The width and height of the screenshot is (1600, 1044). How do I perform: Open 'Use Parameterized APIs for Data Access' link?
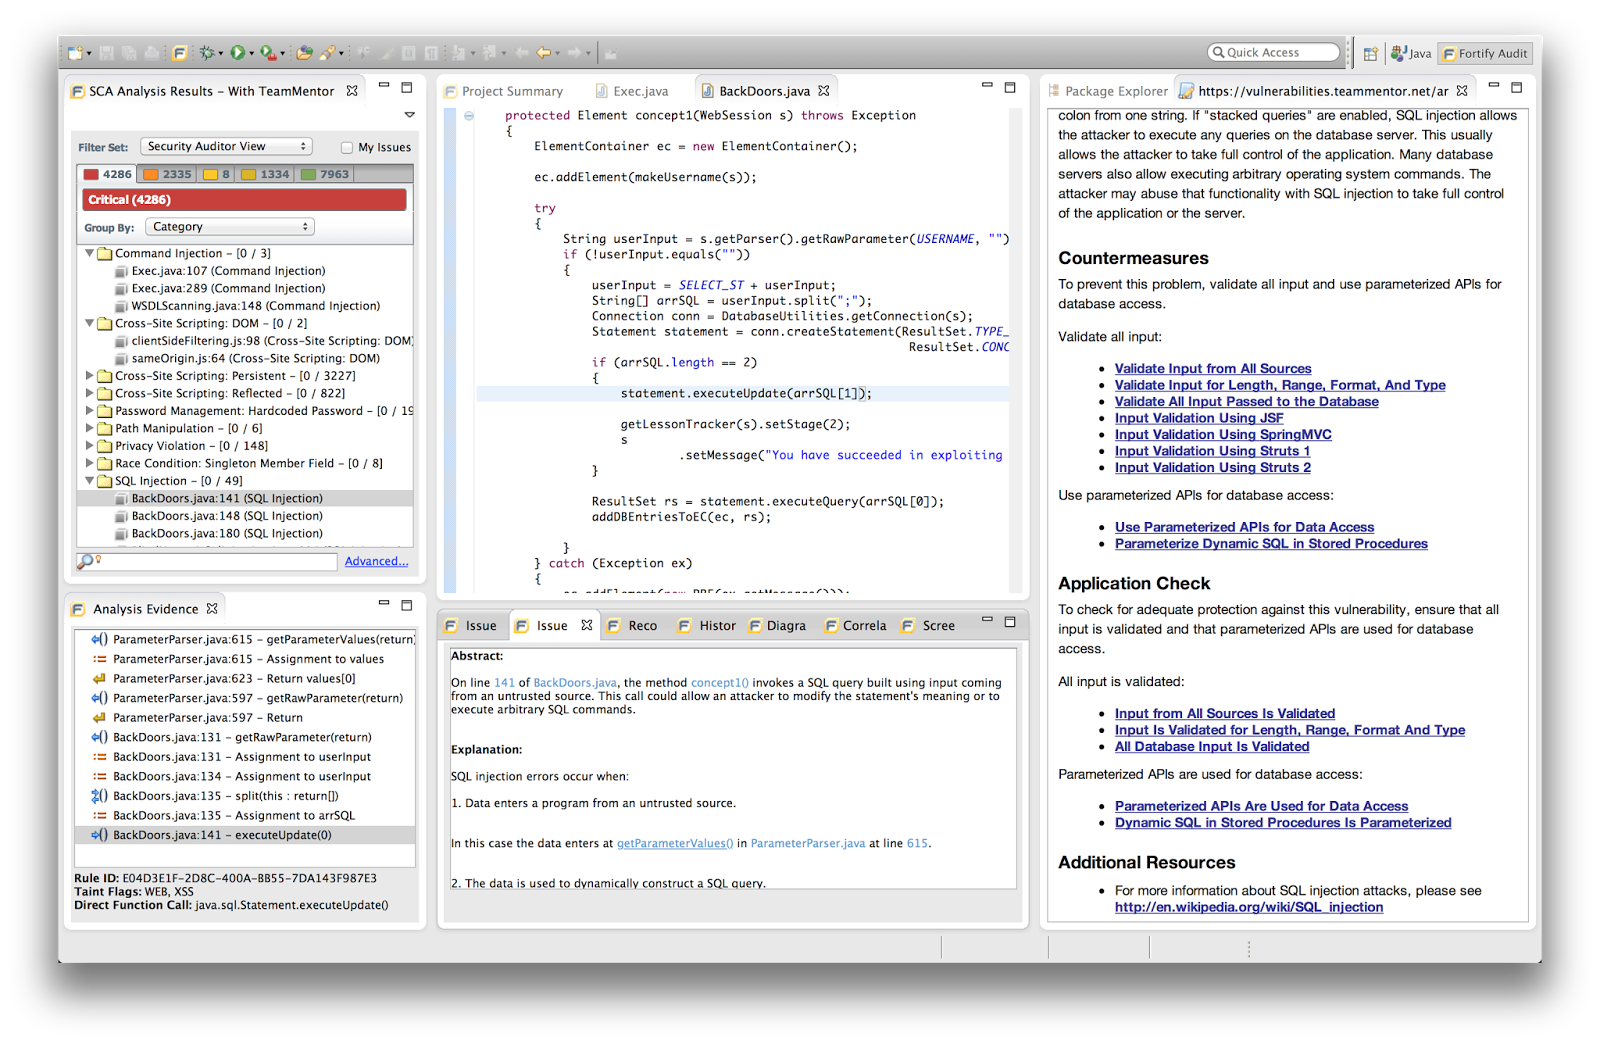point(1244,527)
